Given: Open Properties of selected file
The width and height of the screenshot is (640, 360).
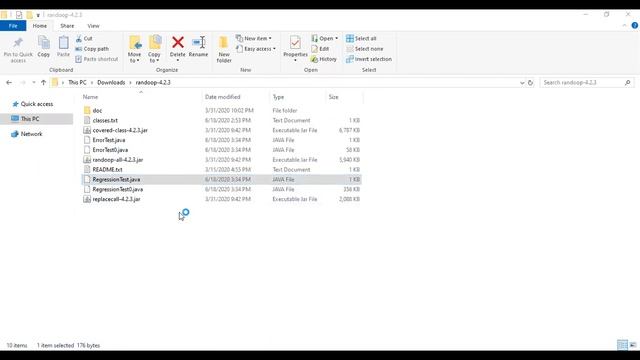Looking at the screenshot, I should coord(295,49).
